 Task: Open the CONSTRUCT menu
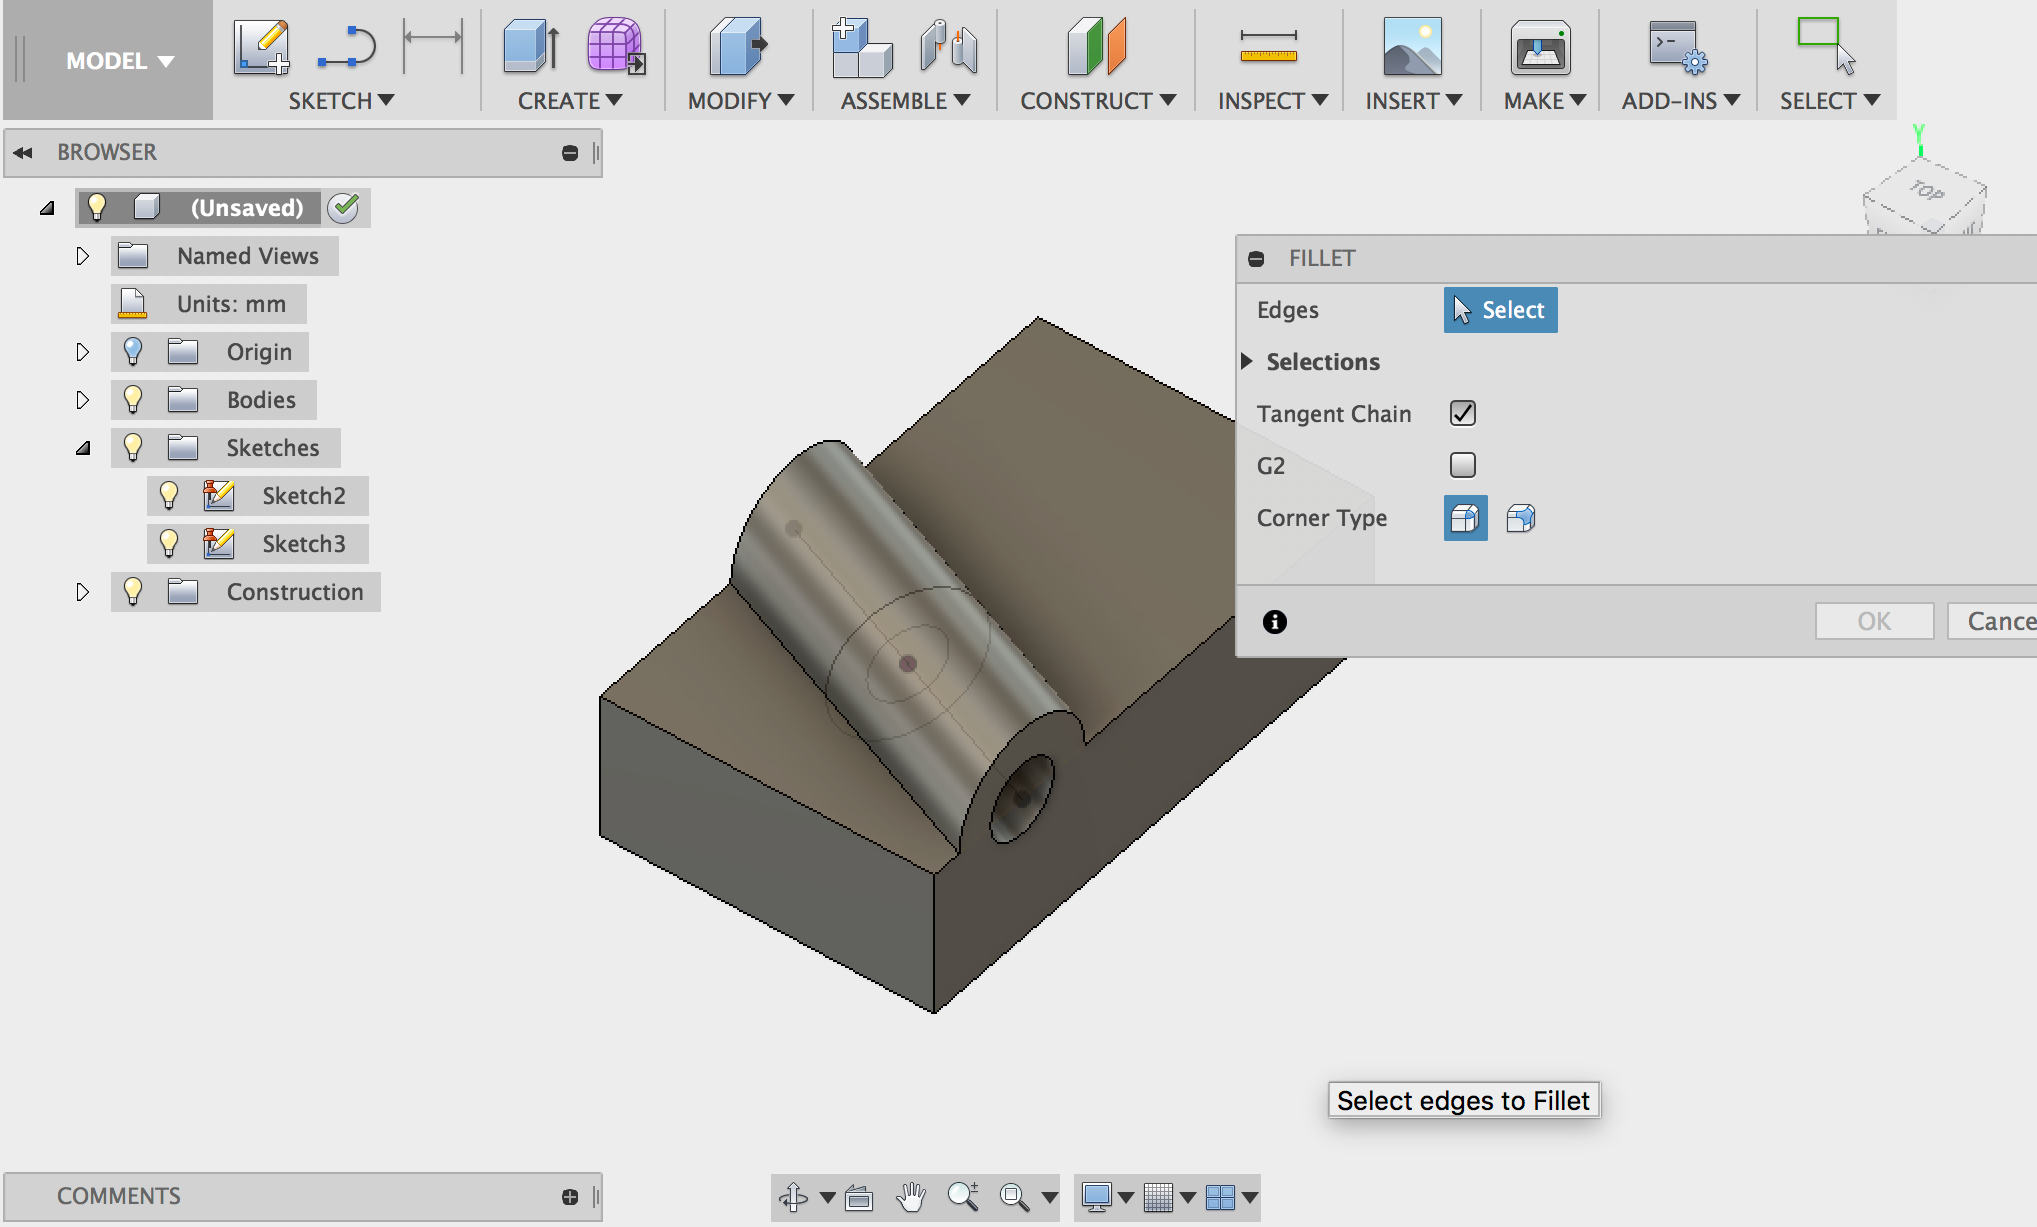click(1098, 100)
